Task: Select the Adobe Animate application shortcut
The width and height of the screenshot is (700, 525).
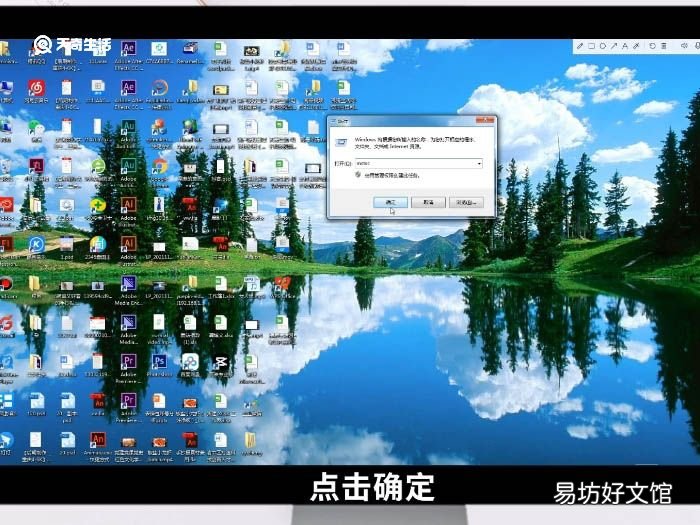Action: pyautogui.click(x=98, y=439)
